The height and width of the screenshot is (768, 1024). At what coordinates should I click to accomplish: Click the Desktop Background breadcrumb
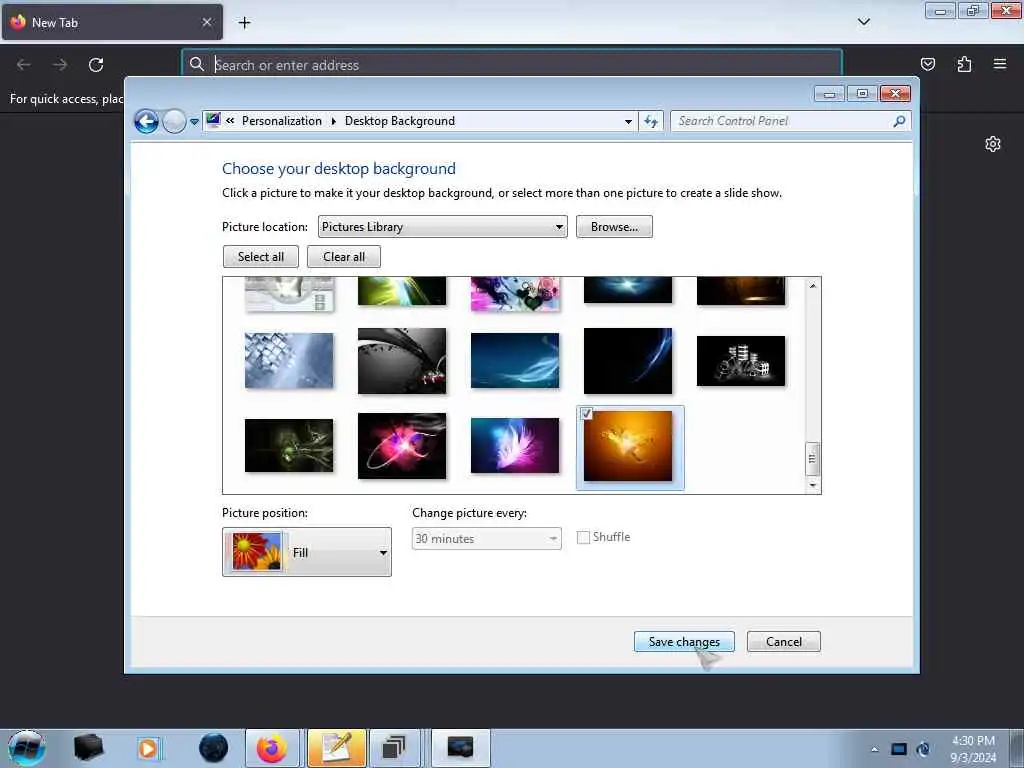400,121
